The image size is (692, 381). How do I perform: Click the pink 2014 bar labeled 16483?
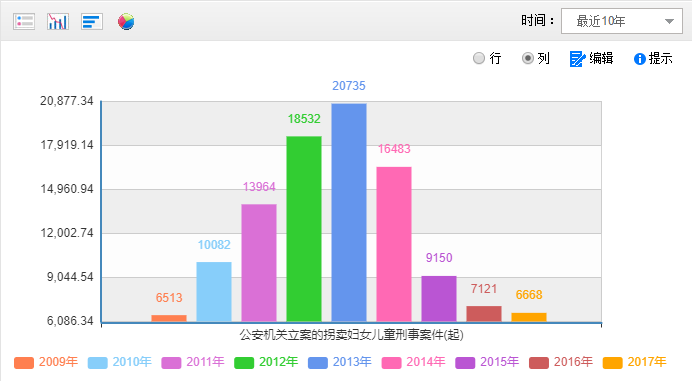tap(394, 244)
